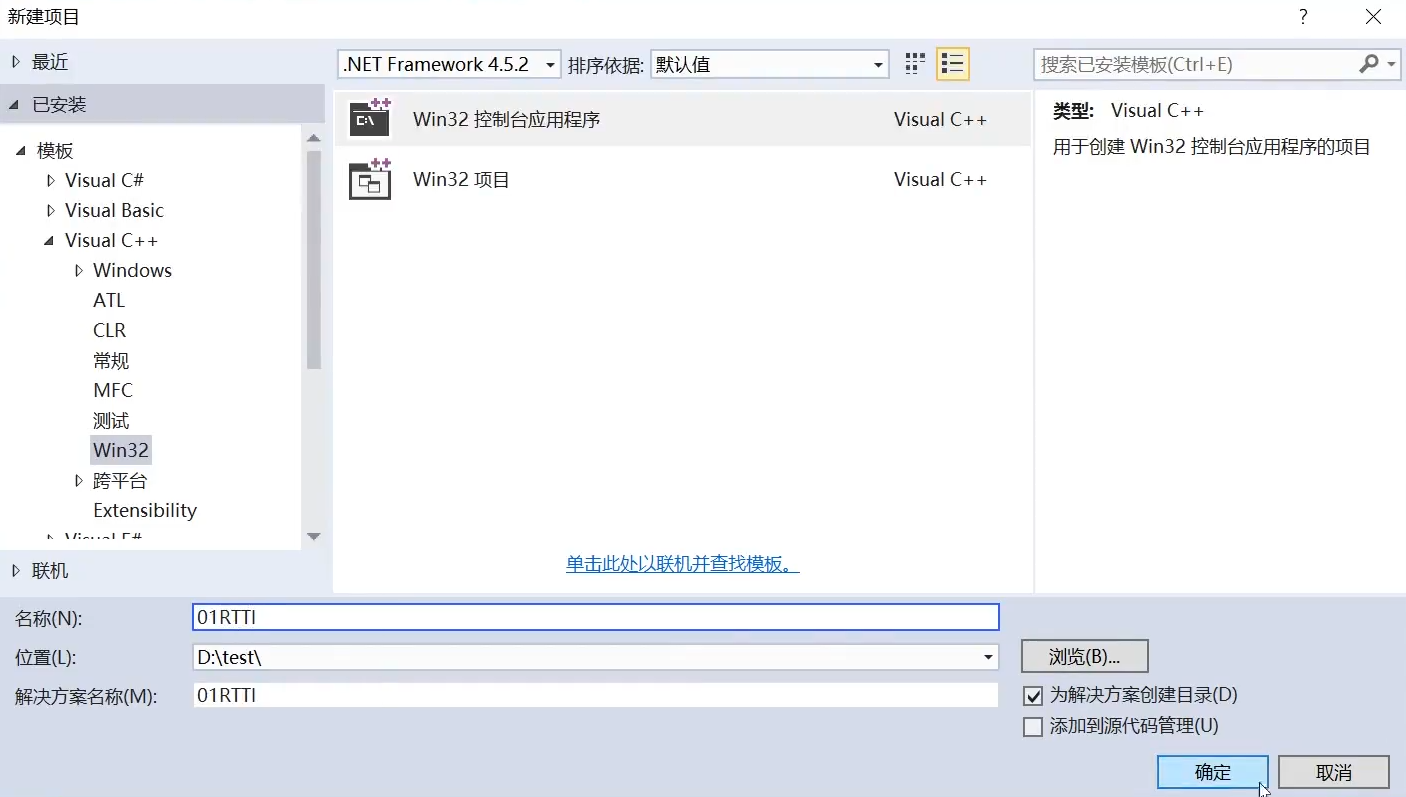Viewport: 1406px width, 797px height.
Task: Click the search magnifier icon
Action: [x=1368, y=63]
